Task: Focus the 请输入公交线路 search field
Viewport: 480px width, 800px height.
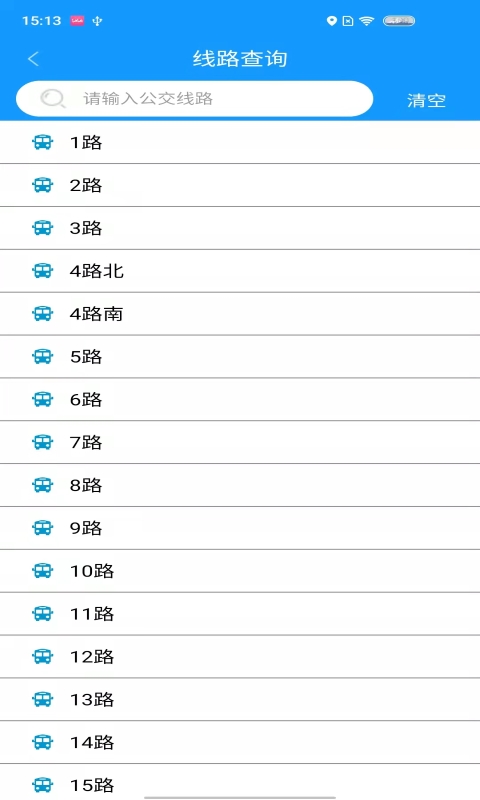Action: 194,98
